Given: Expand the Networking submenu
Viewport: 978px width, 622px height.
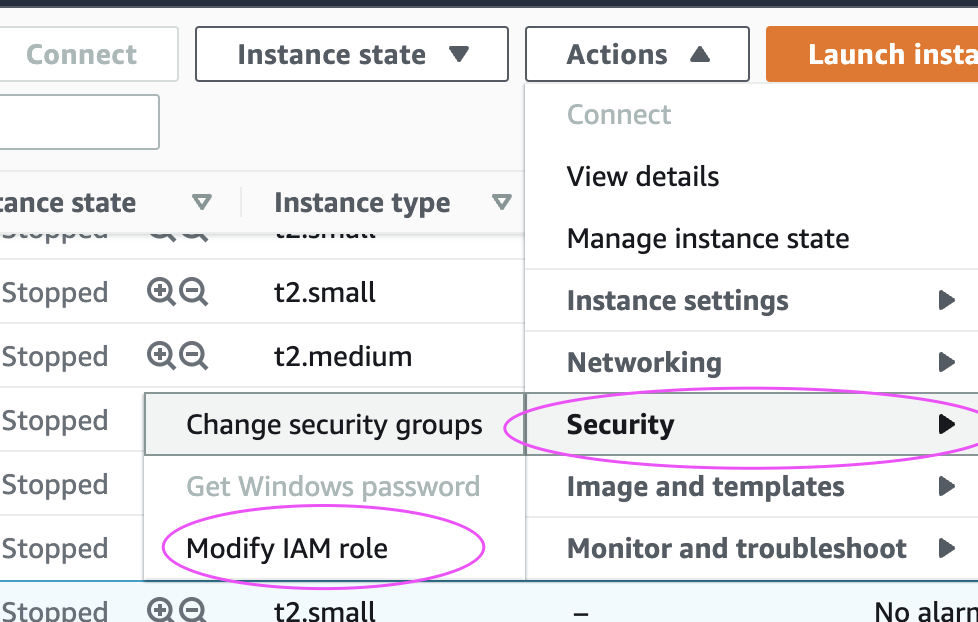Looking at the screenshot, I should pos(751,362).
